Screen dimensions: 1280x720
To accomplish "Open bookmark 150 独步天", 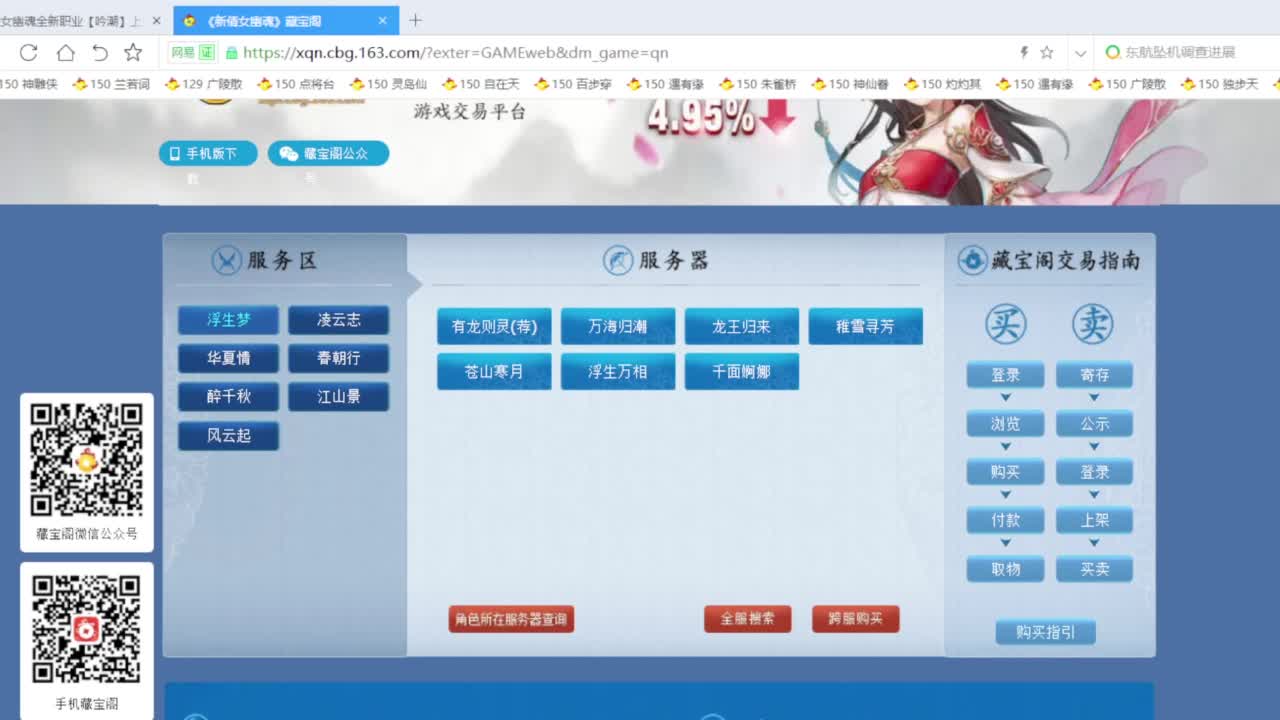I will (x=1220, y=84).
